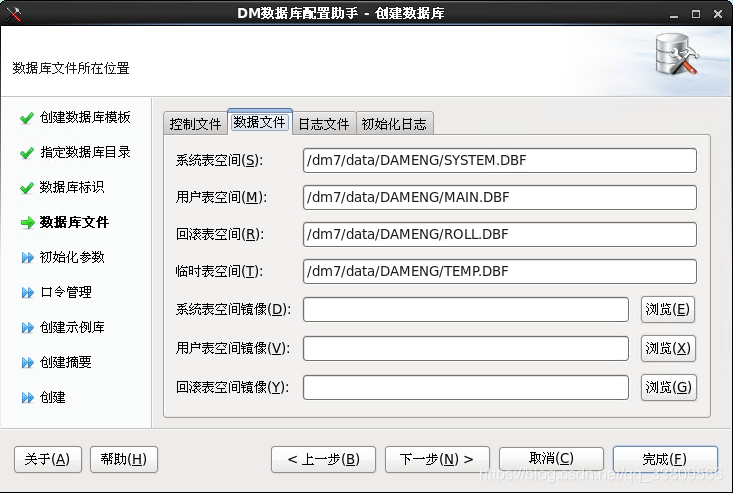Click 浏览(E) for system tablespace mirror

[668, 309]
